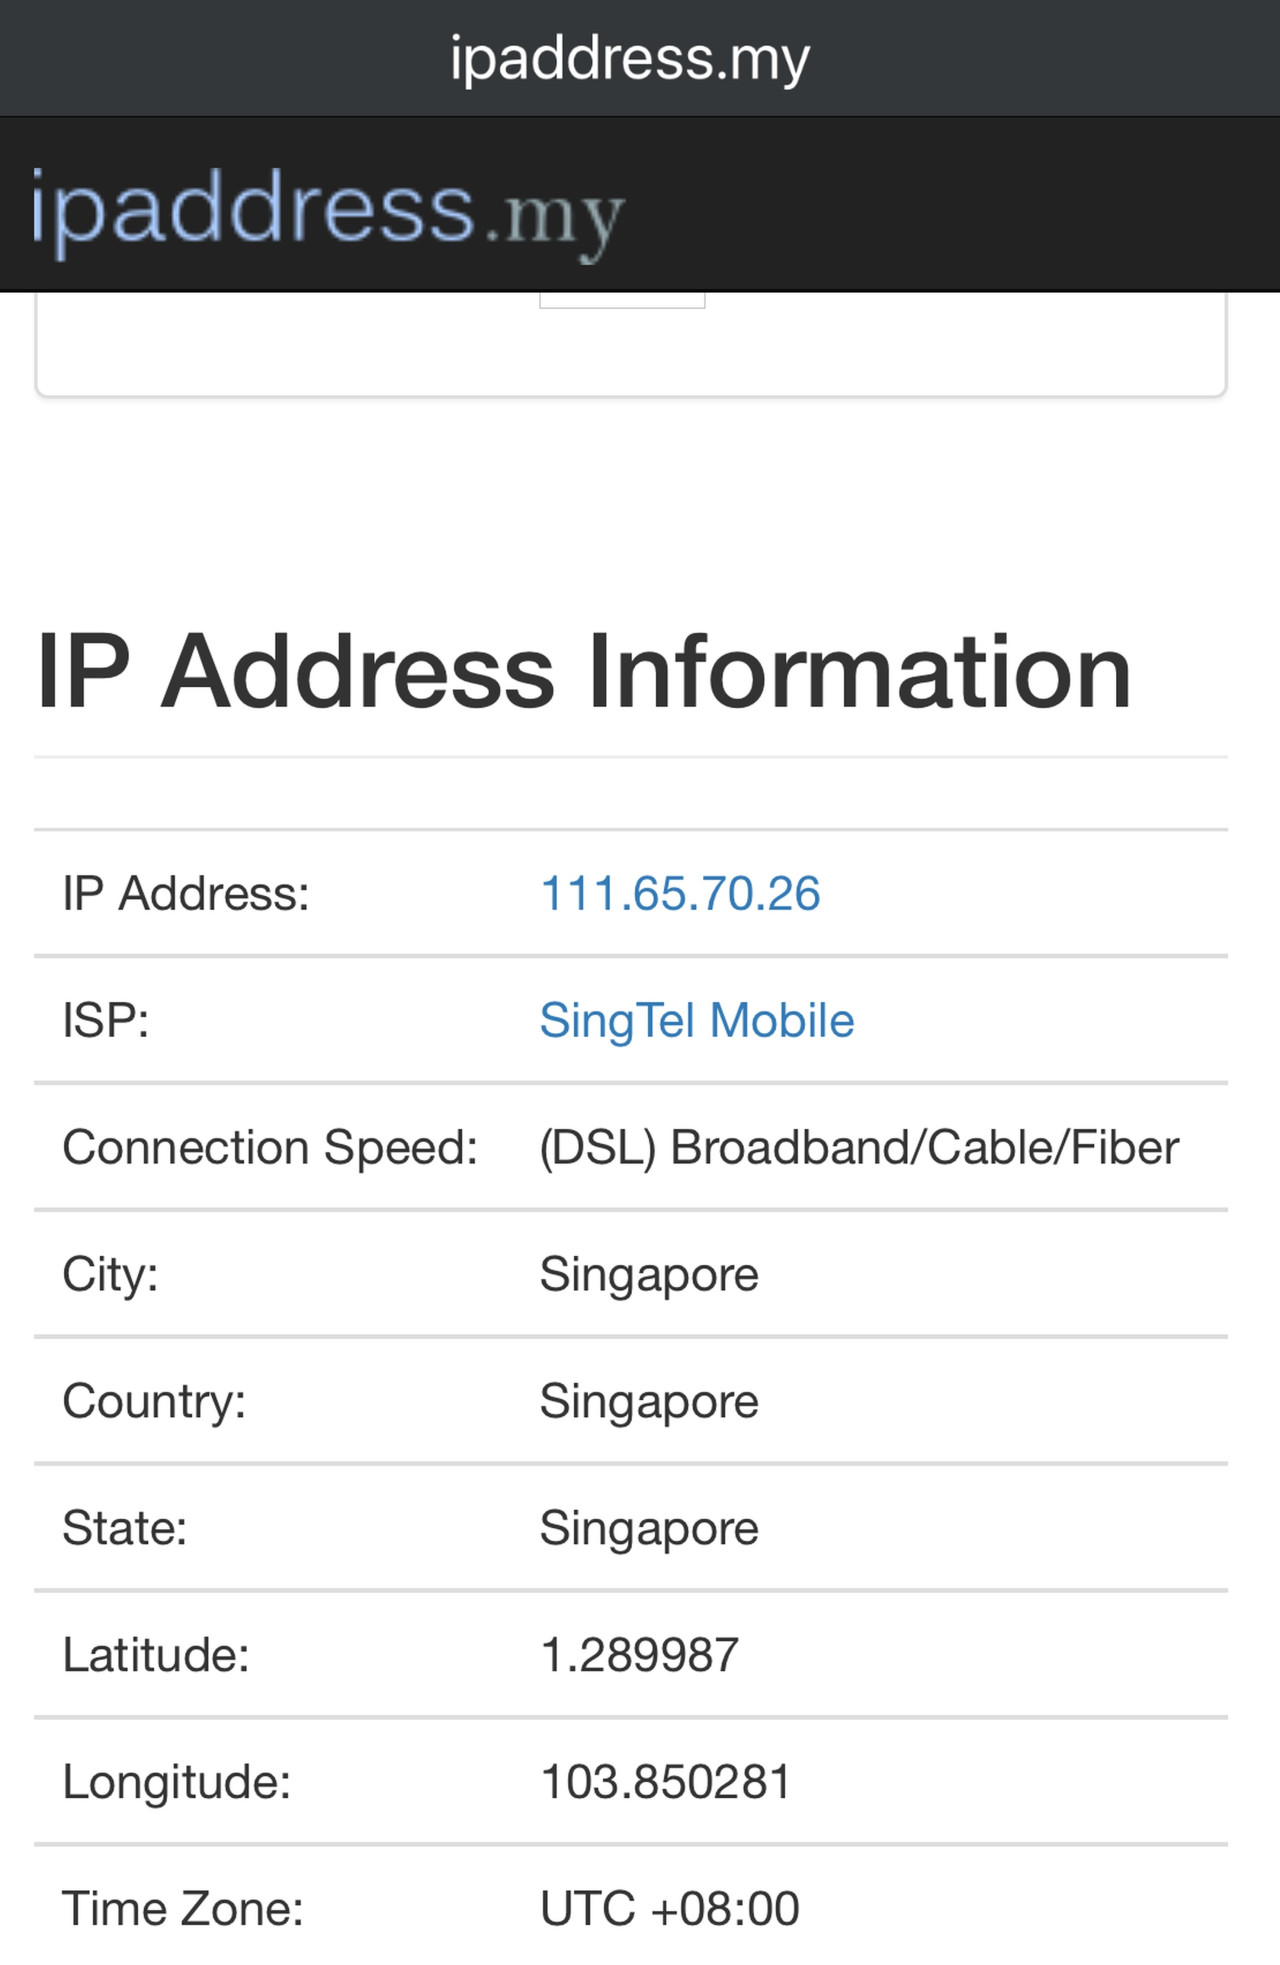This screenshot has width=1280, height=1965.
Task: Click the "Latitude:" row label
Action: (x=156, y=1655)
